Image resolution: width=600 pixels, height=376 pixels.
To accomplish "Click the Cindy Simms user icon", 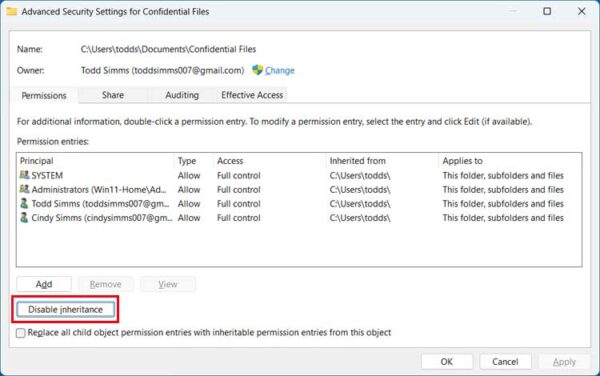I will pos(24,218).
